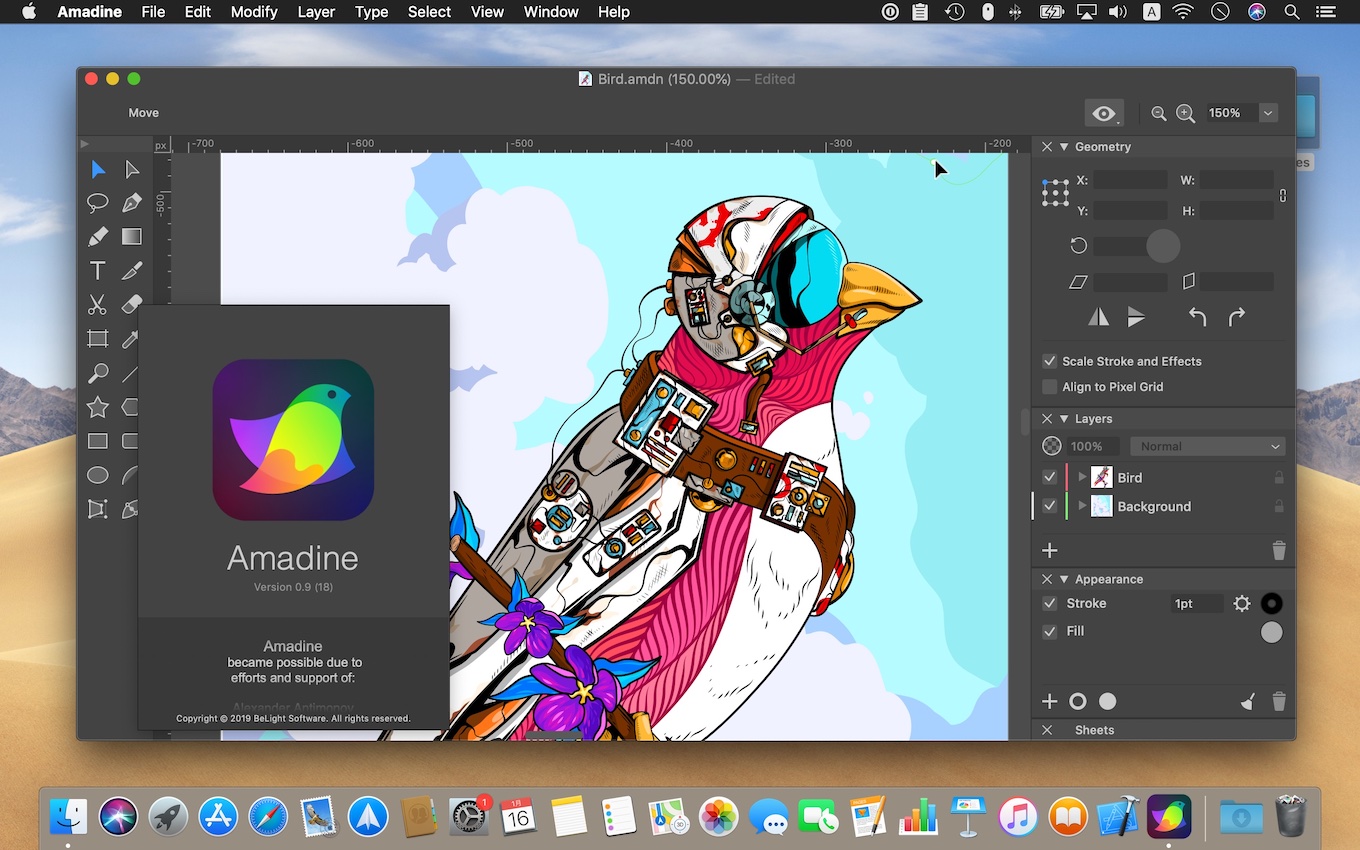Click the rotation angle dial
This screenshot has height=850, width=1360.
point(1162,246)
